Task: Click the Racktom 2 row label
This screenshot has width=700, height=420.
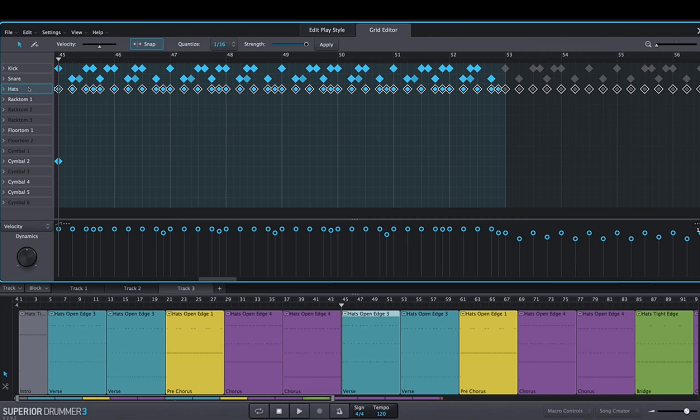Action: click(20, 109)
